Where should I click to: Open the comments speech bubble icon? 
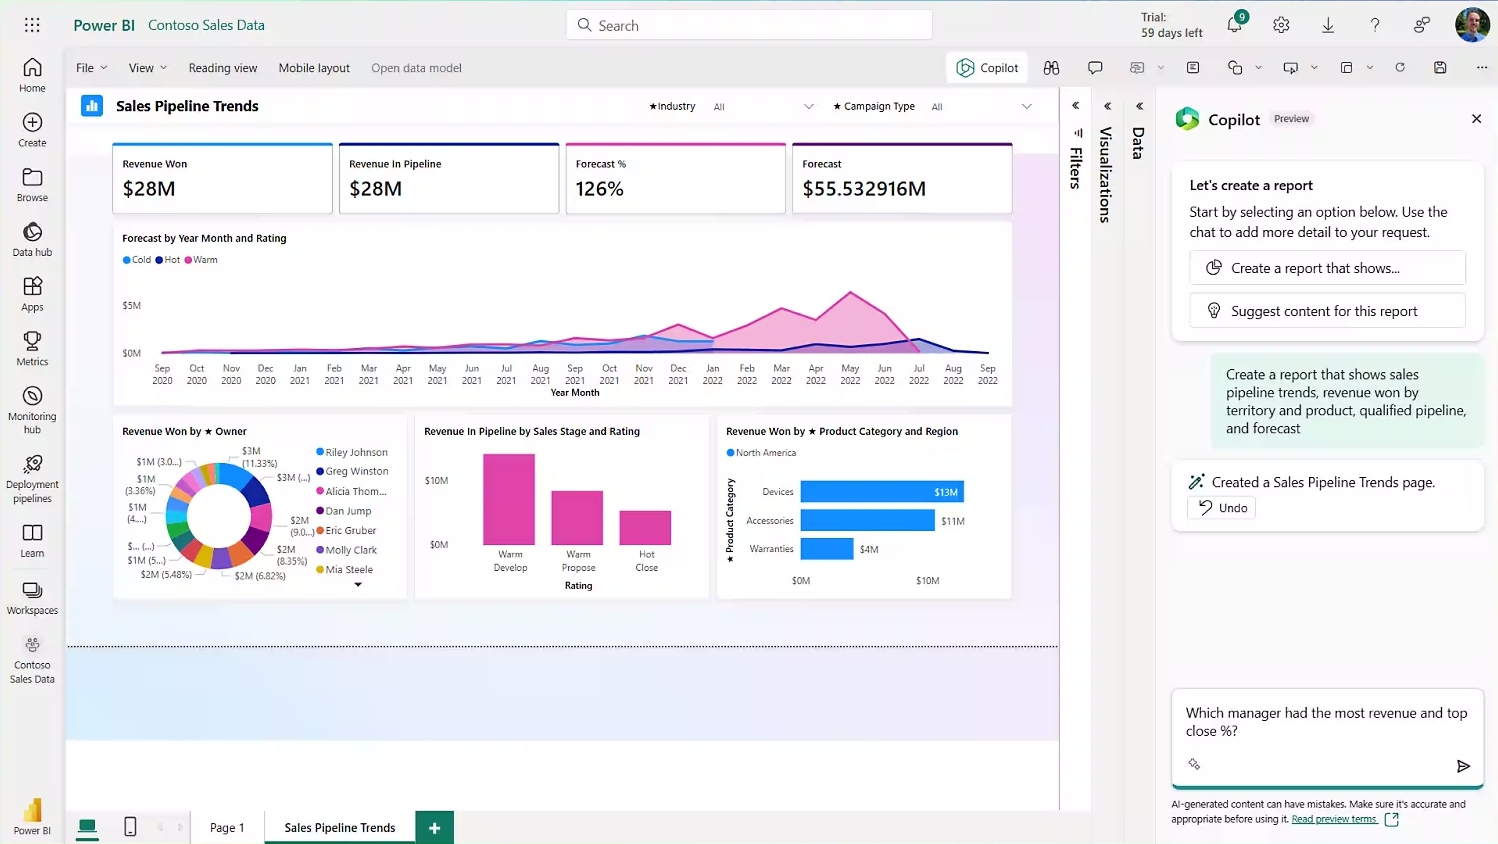[x=1095, y=68]
